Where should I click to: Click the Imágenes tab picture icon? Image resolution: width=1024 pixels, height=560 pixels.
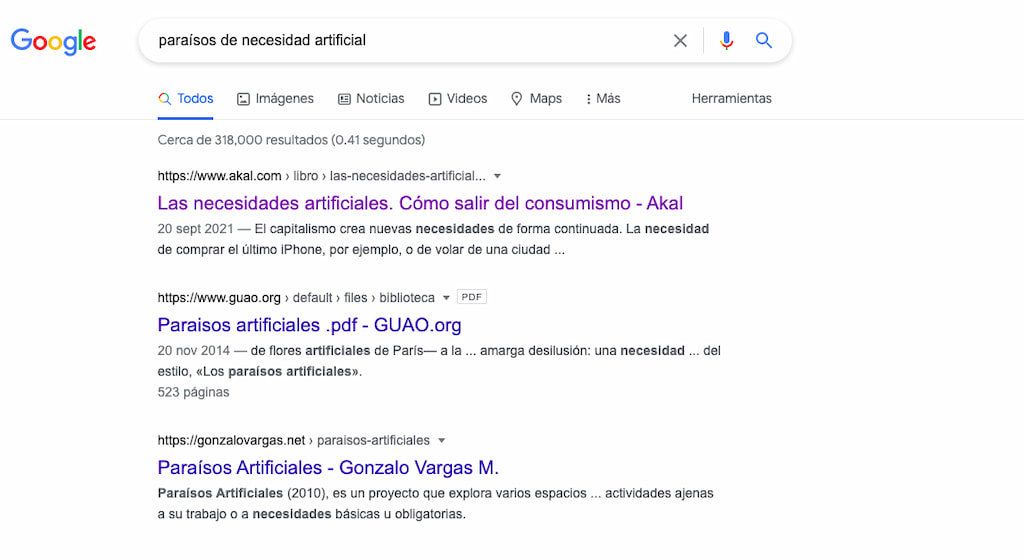tap(243, 99)
